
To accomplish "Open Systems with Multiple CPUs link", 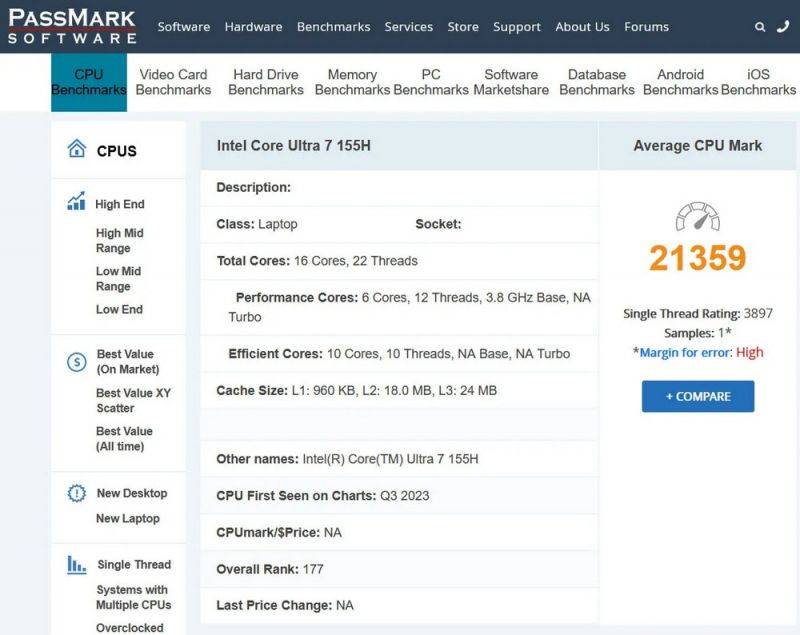I will 134,597.
